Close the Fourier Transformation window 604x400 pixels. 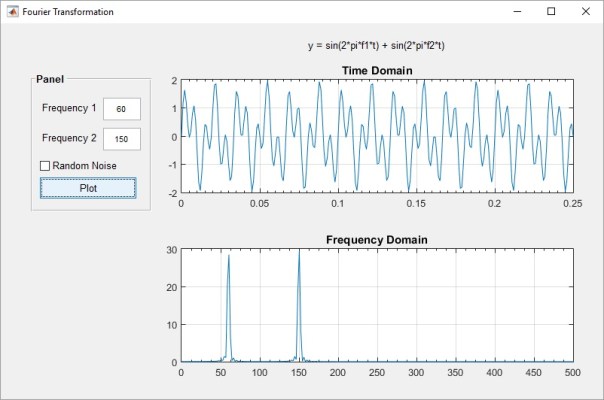[585, 12]
